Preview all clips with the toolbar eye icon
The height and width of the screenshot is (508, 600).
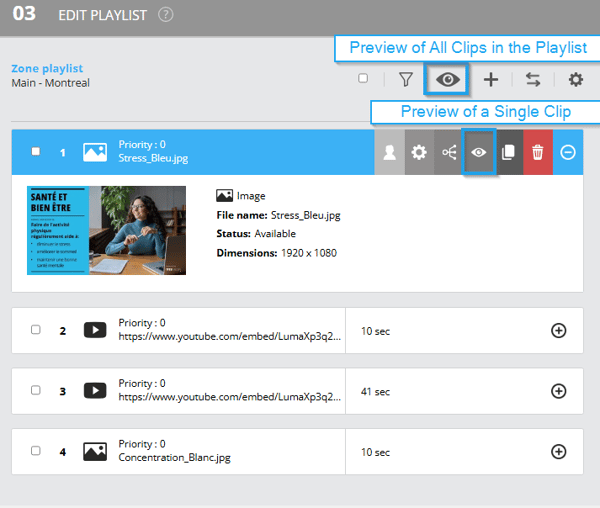[447, 80]
